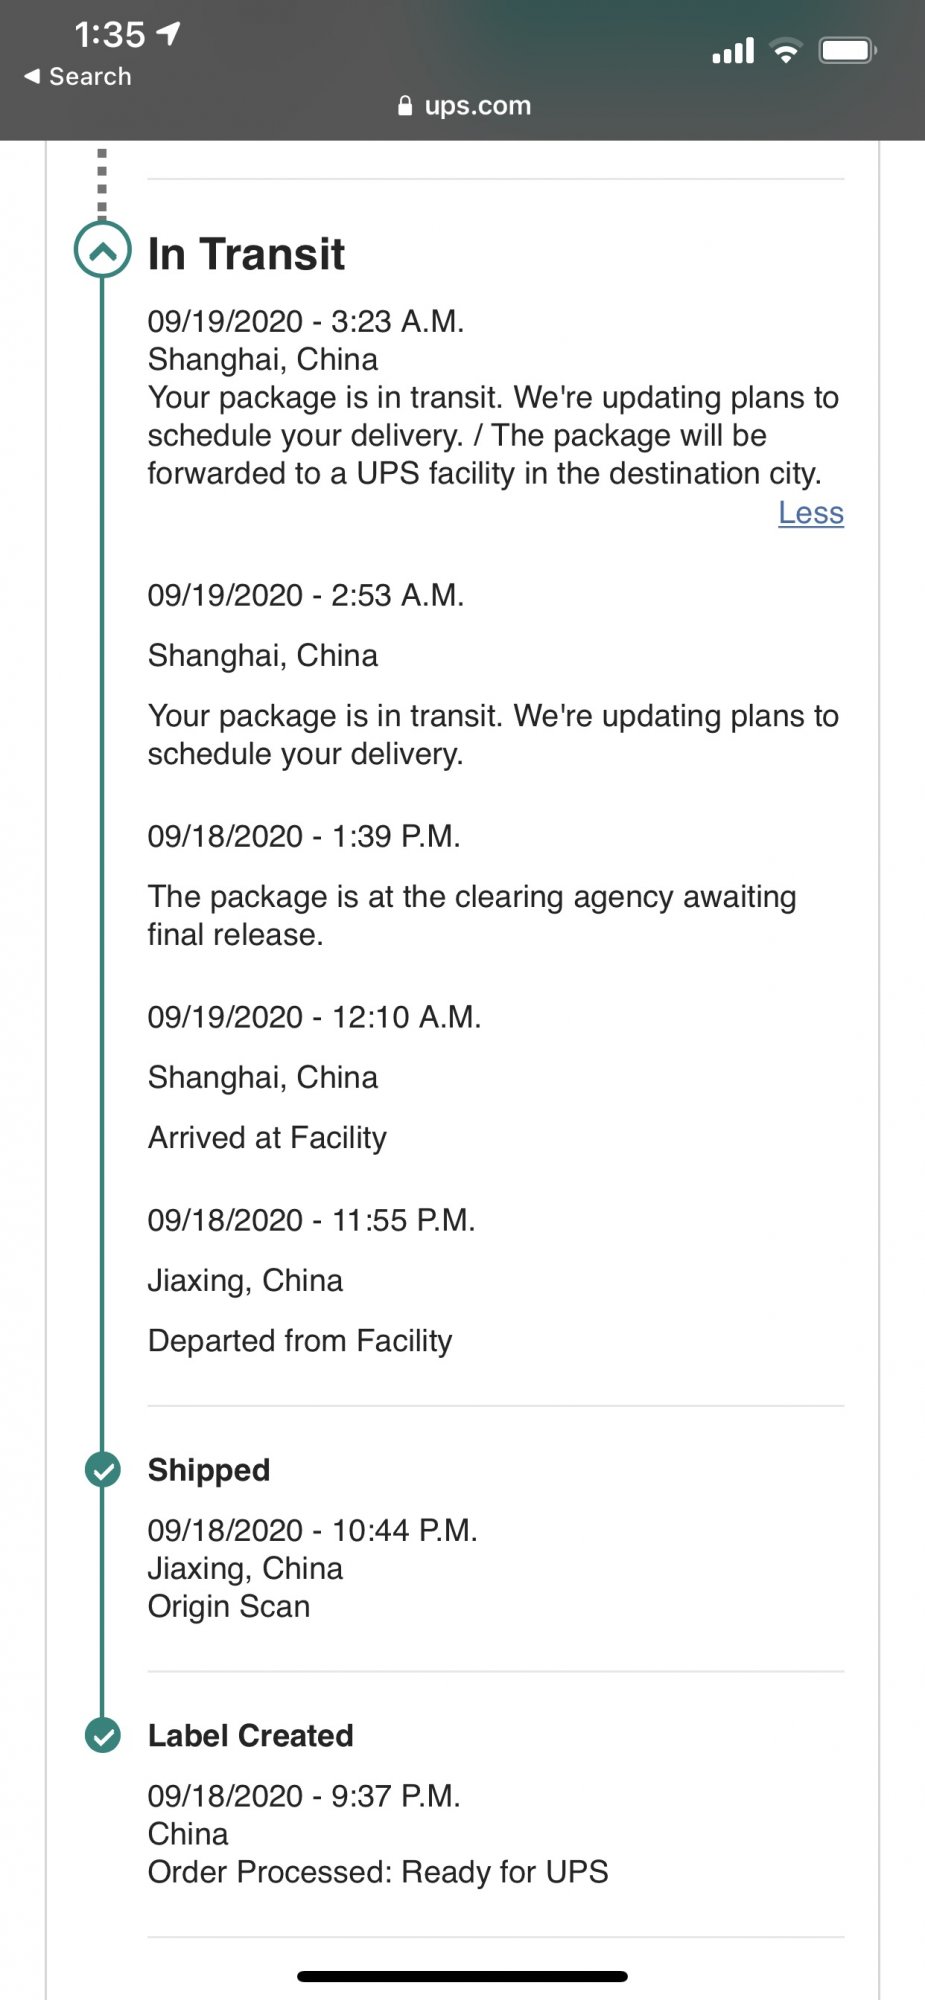
Task: Tap the Shipped status heading
Action: 209,1470
